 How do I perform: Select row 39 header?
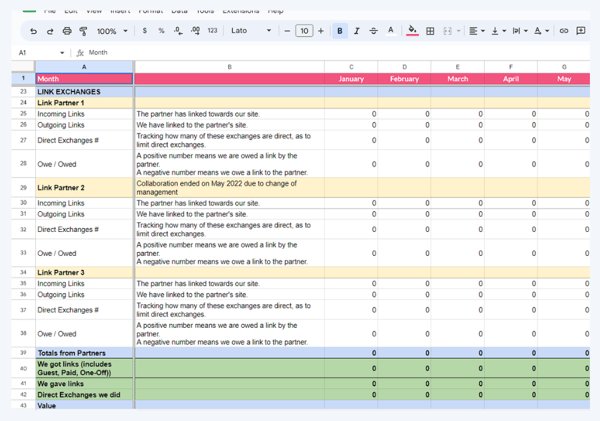tap(23, 353)
